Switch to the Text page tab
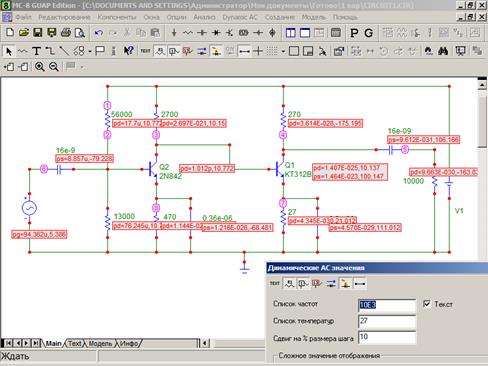The height and width of the screenshot is (366, 488). pos(75,343)
